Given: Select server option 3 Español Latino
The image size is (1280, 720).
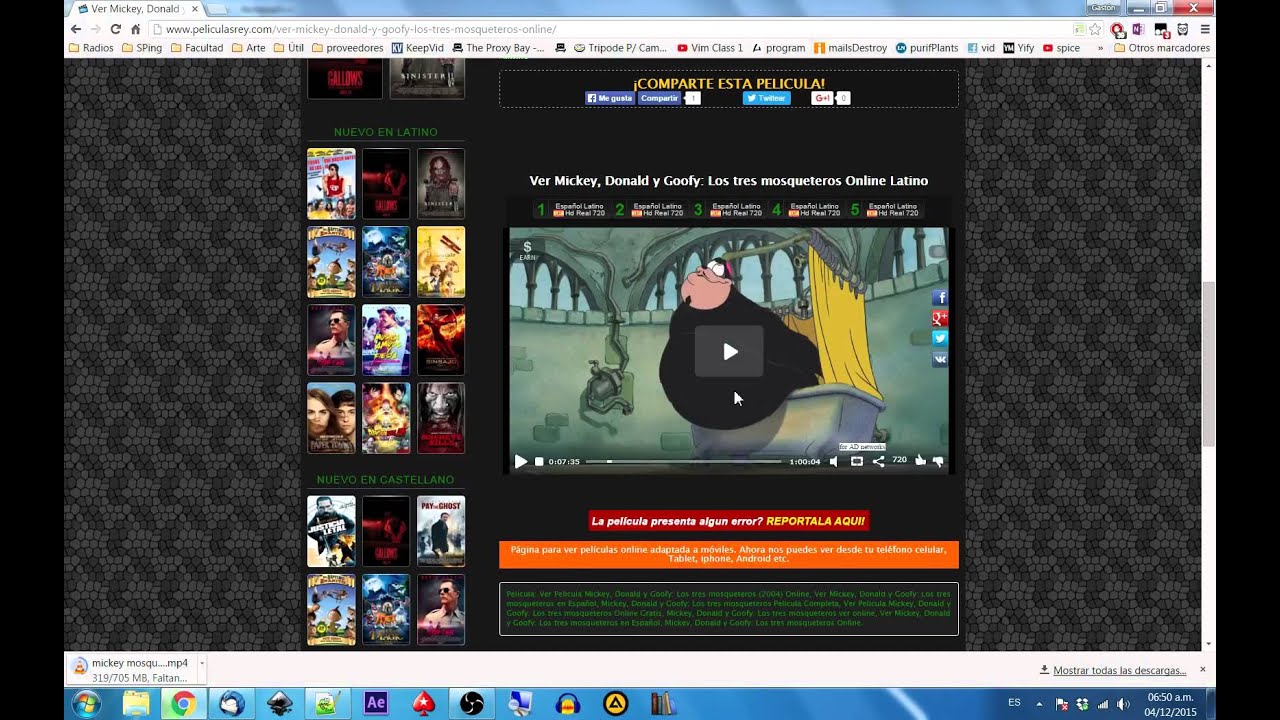Looking at the screenshot, I should tap(727, 210).
